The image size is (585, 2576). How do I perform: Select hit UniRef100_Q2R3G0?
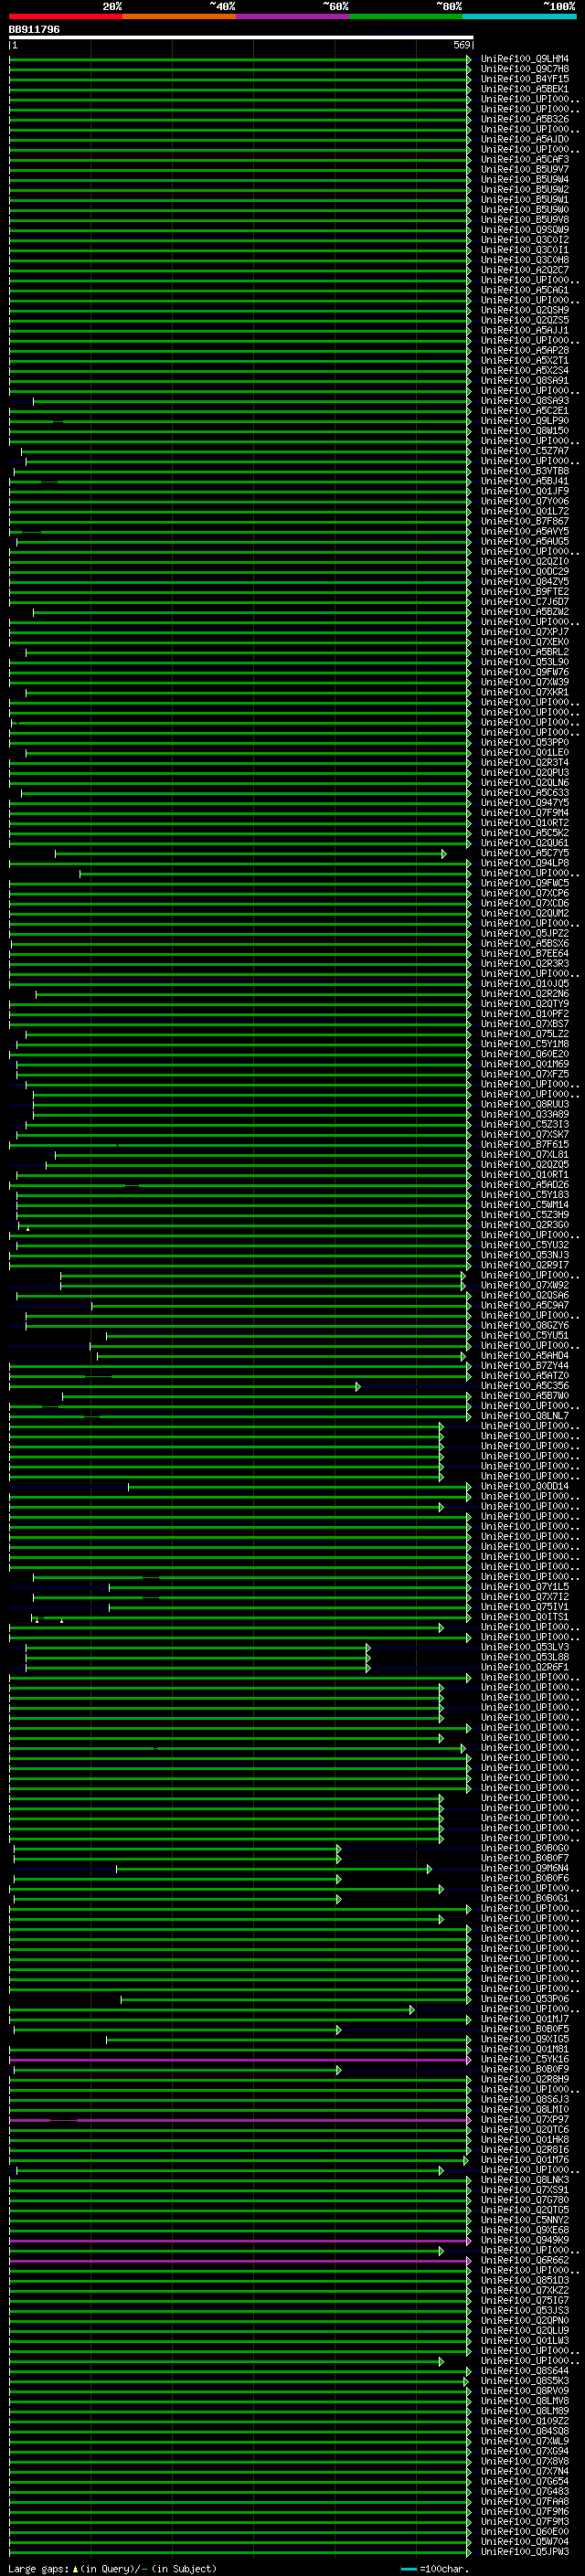tap(525, 1225)
